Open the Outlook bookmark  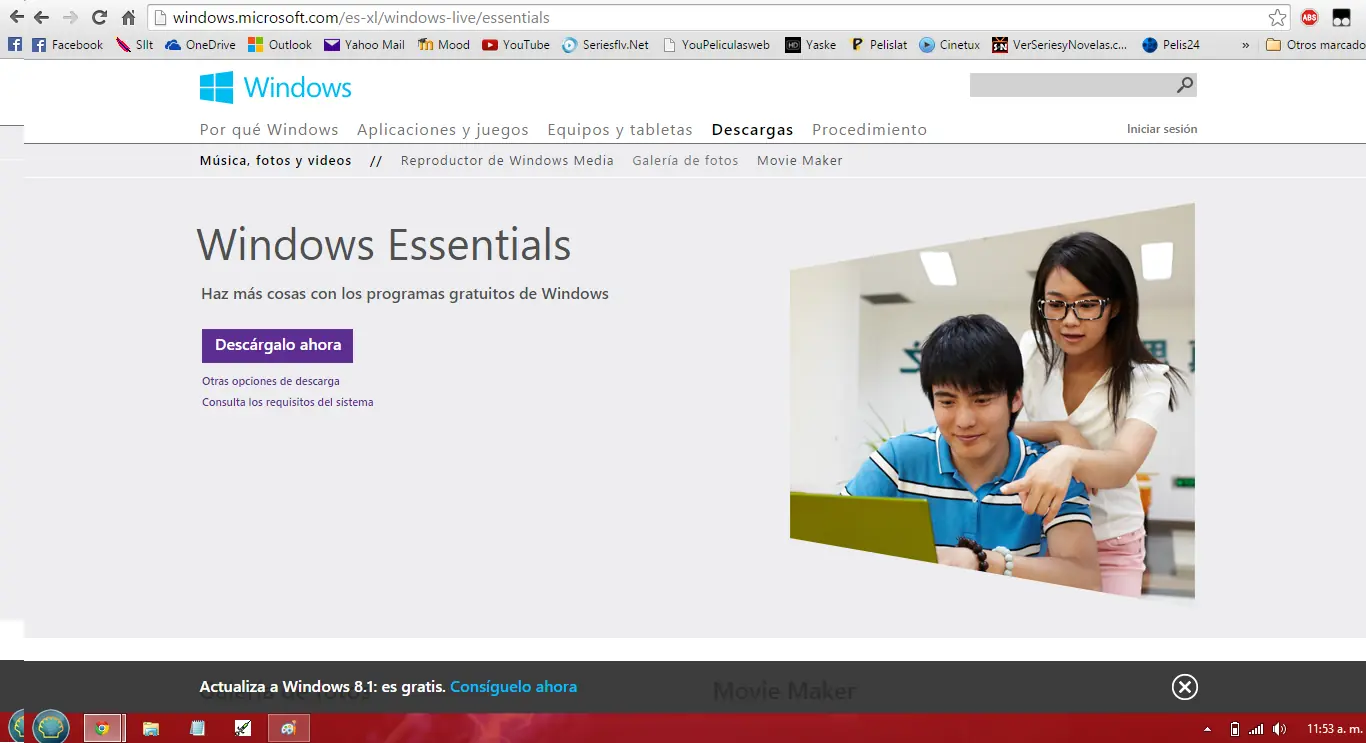280,45
